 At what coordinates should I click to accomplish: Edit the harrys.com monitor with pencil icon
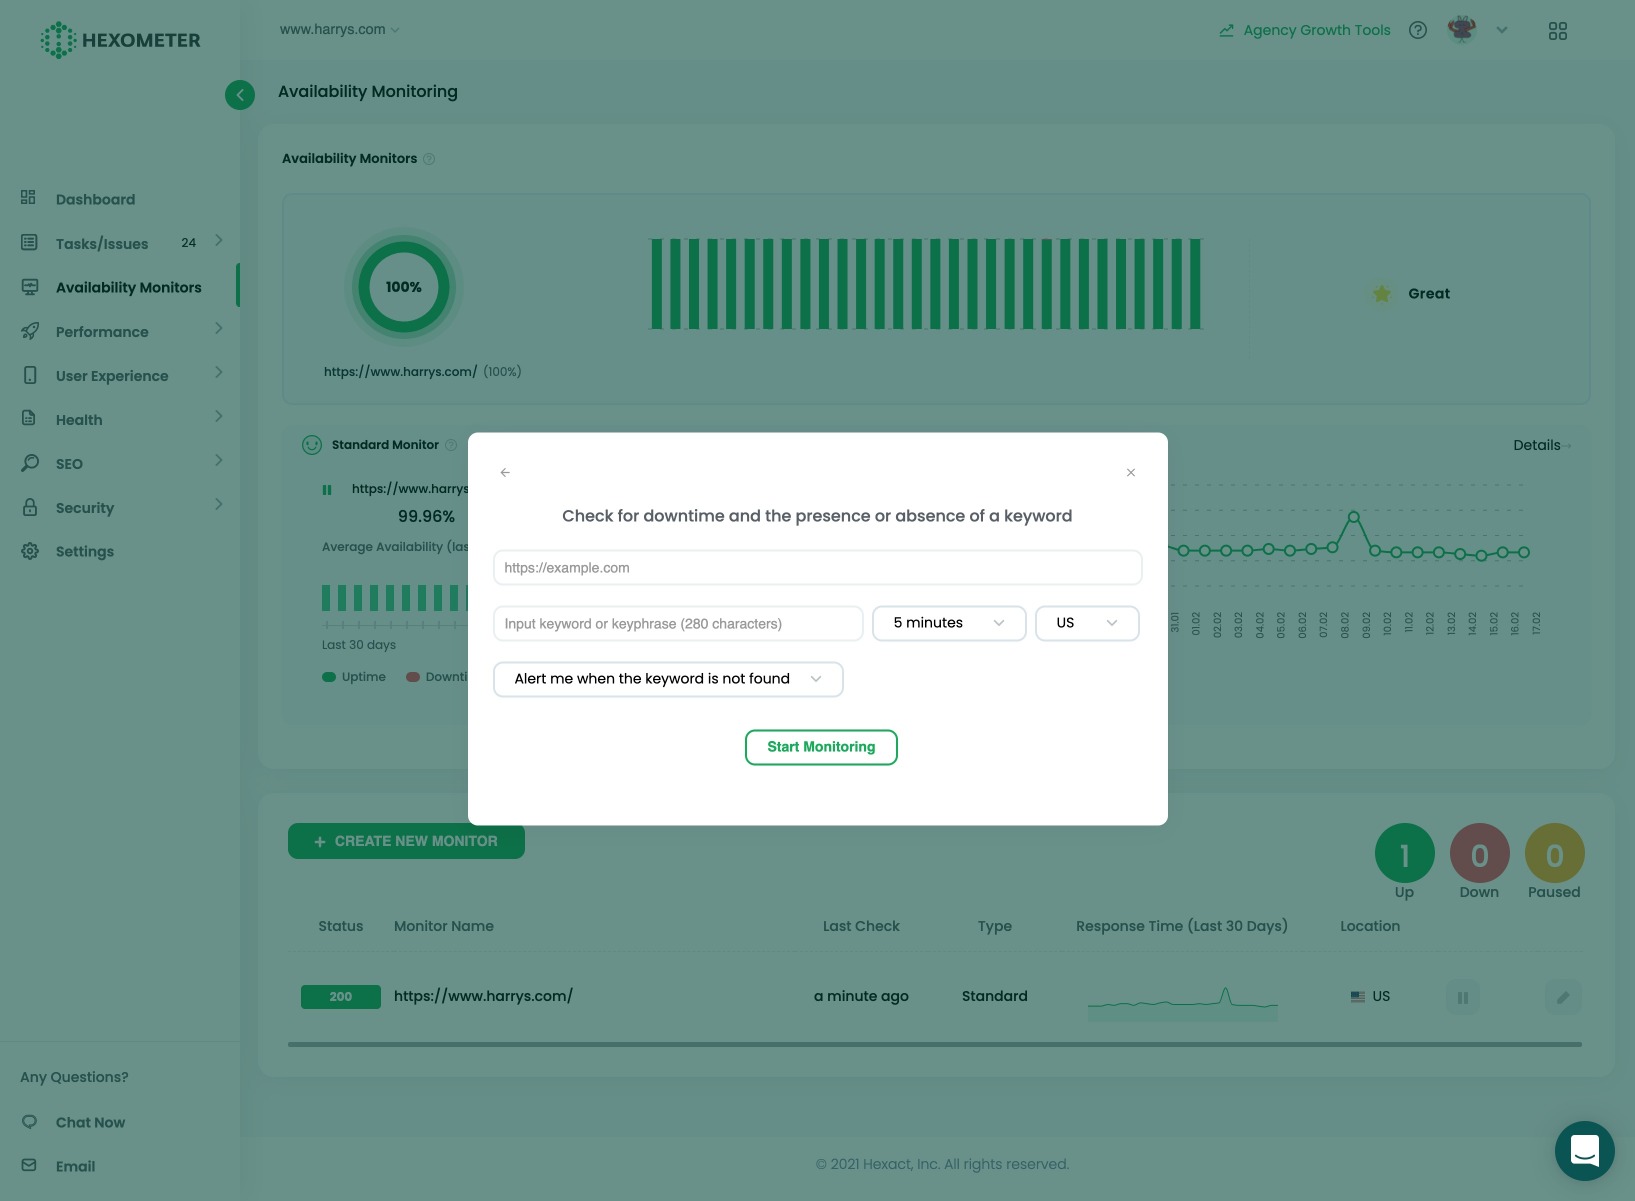click(x=1563, y=997)
